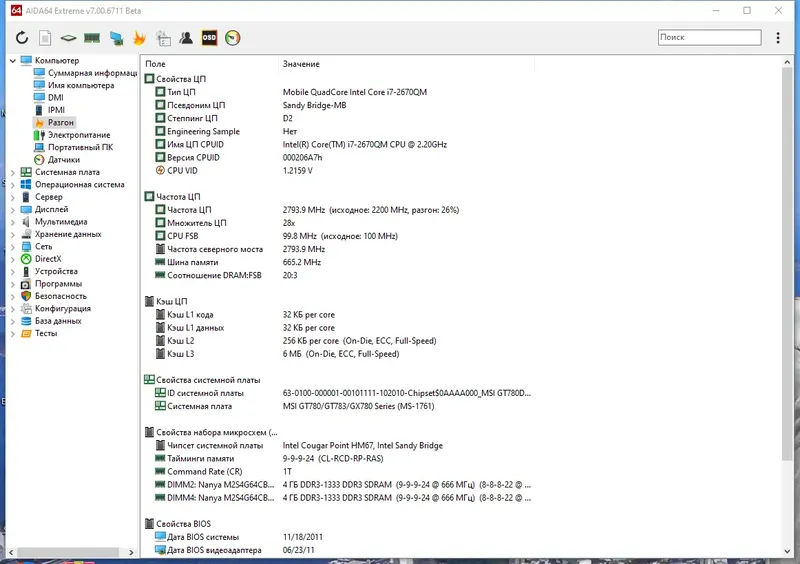This screenshot has width=800, height=564.
Task: Open the network audit monitor icon
Action: 116,38
